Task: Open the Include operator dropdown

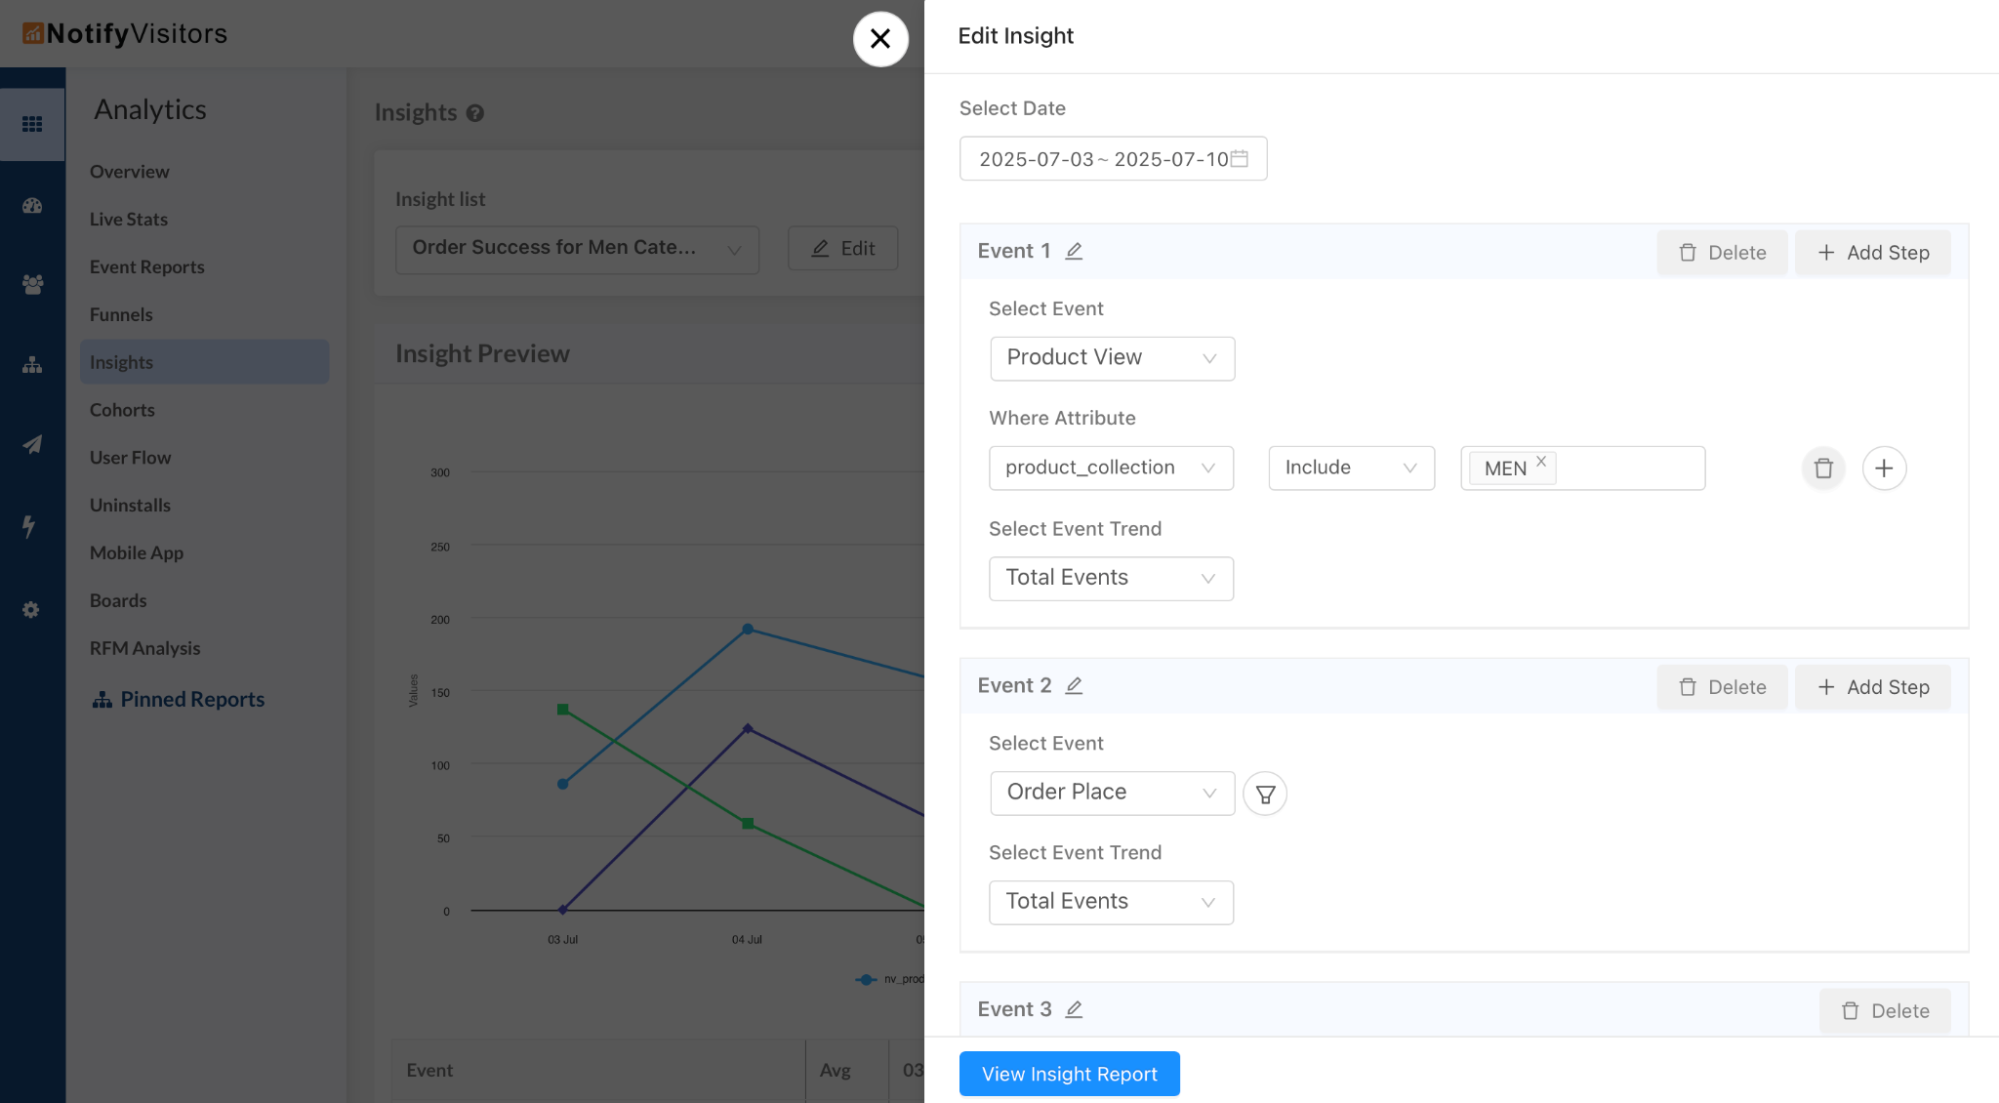Action: (x=1351, y=468)
